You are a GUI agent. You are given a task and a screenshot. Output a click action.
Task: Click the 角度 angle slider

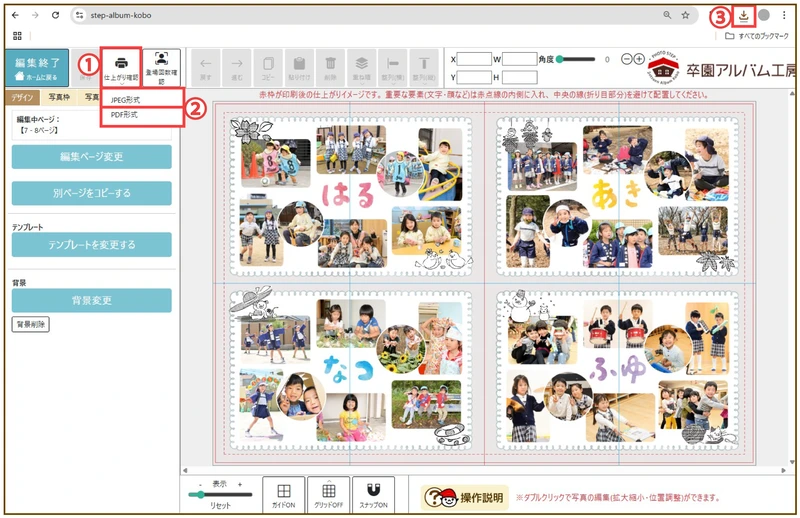point(578,59)
